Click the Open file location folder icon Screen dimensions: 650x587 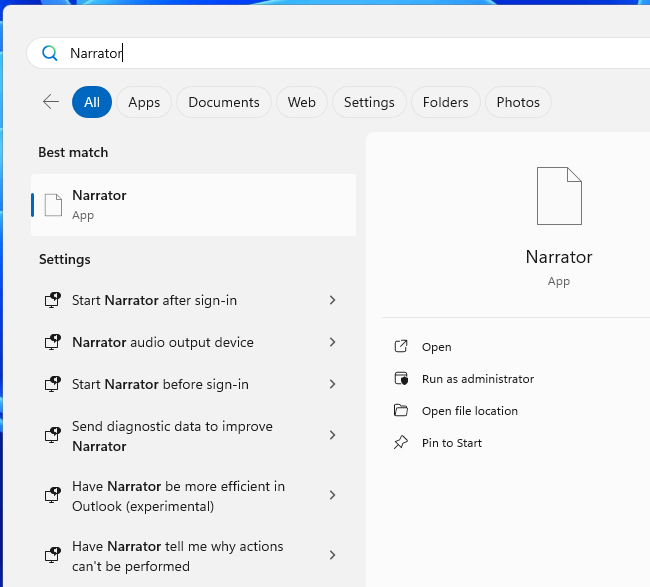pos(400,410)
